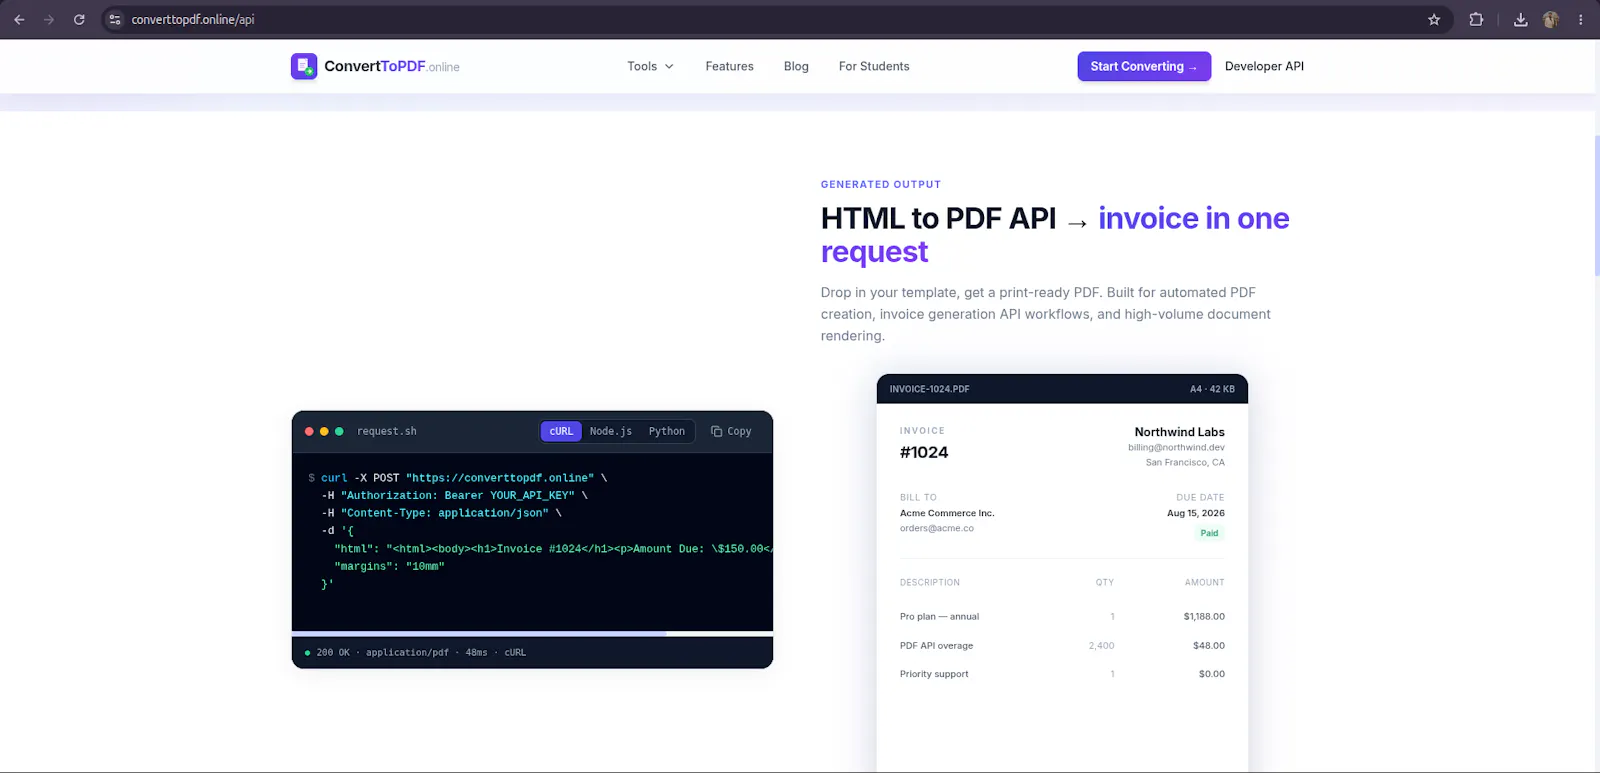This screenshot has width=1600, height=773.
Task: Click the GENERATED OUTPUT label
Action: (881, 184)
